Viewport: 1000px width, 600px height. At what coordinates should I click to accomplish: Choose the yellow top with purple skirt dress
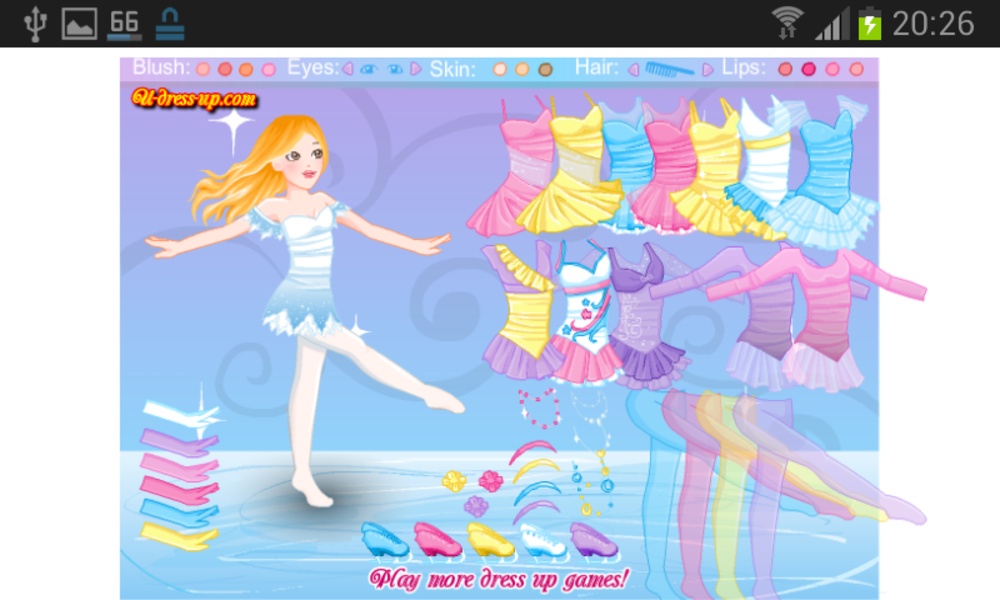click(522, 312)
